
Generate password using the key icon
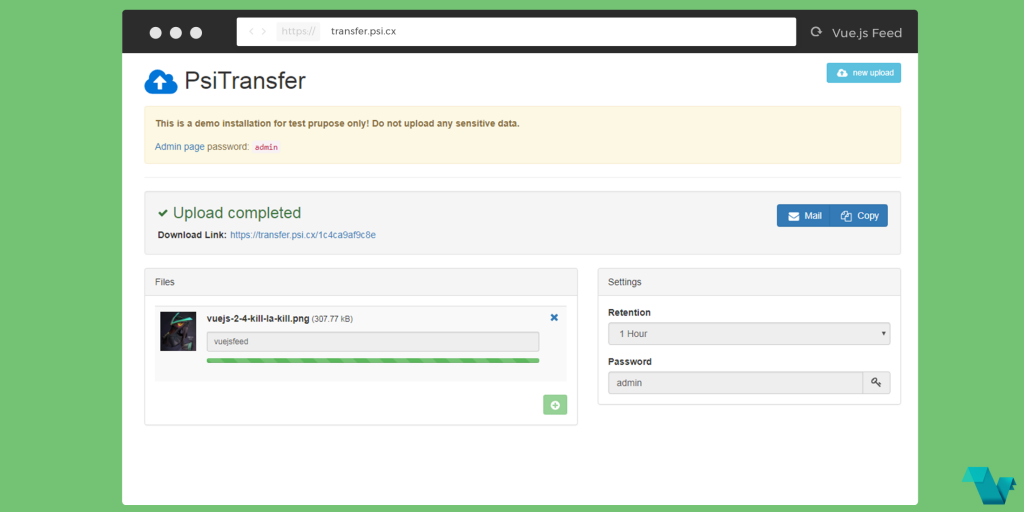876,383
